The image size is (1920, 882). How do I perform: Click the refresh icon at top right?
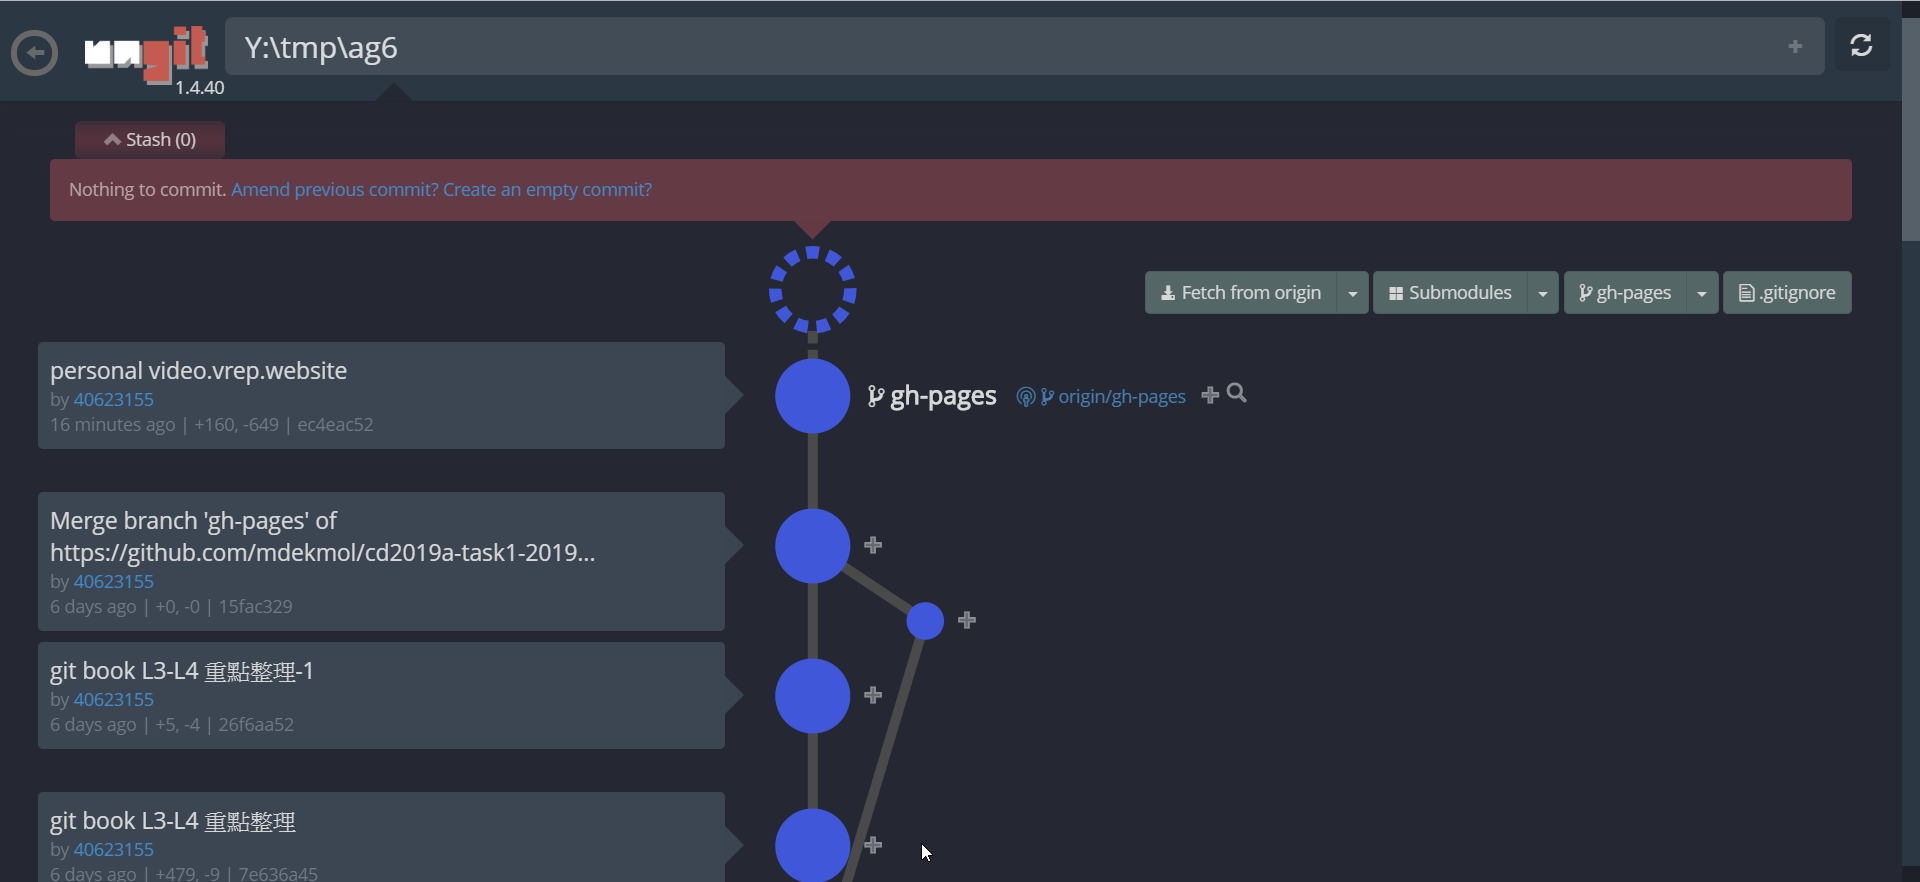(x=1861, y=45)
